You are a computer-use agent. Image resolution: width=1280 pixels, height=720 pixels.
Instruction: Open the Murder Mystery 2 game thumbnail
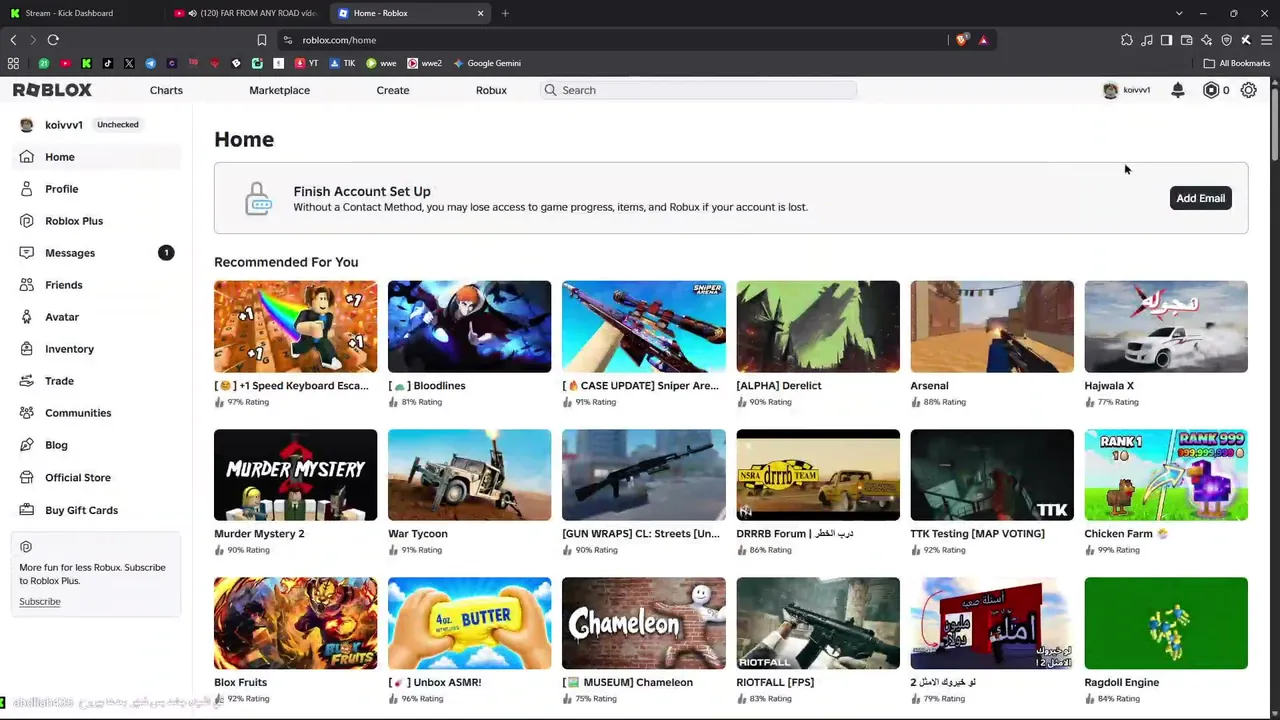click(295, 475)
